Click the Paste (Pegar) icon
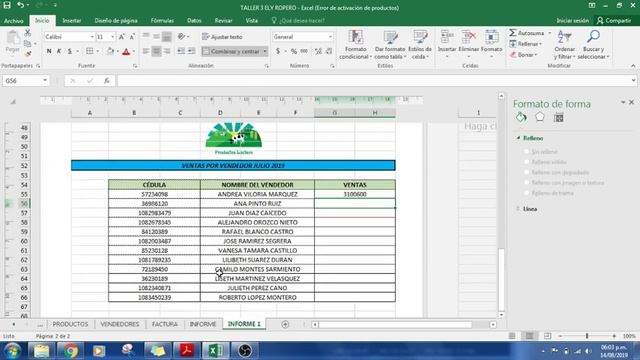Image resolution: width=640 pixels, height=360 pixels. tap(13, 38)
